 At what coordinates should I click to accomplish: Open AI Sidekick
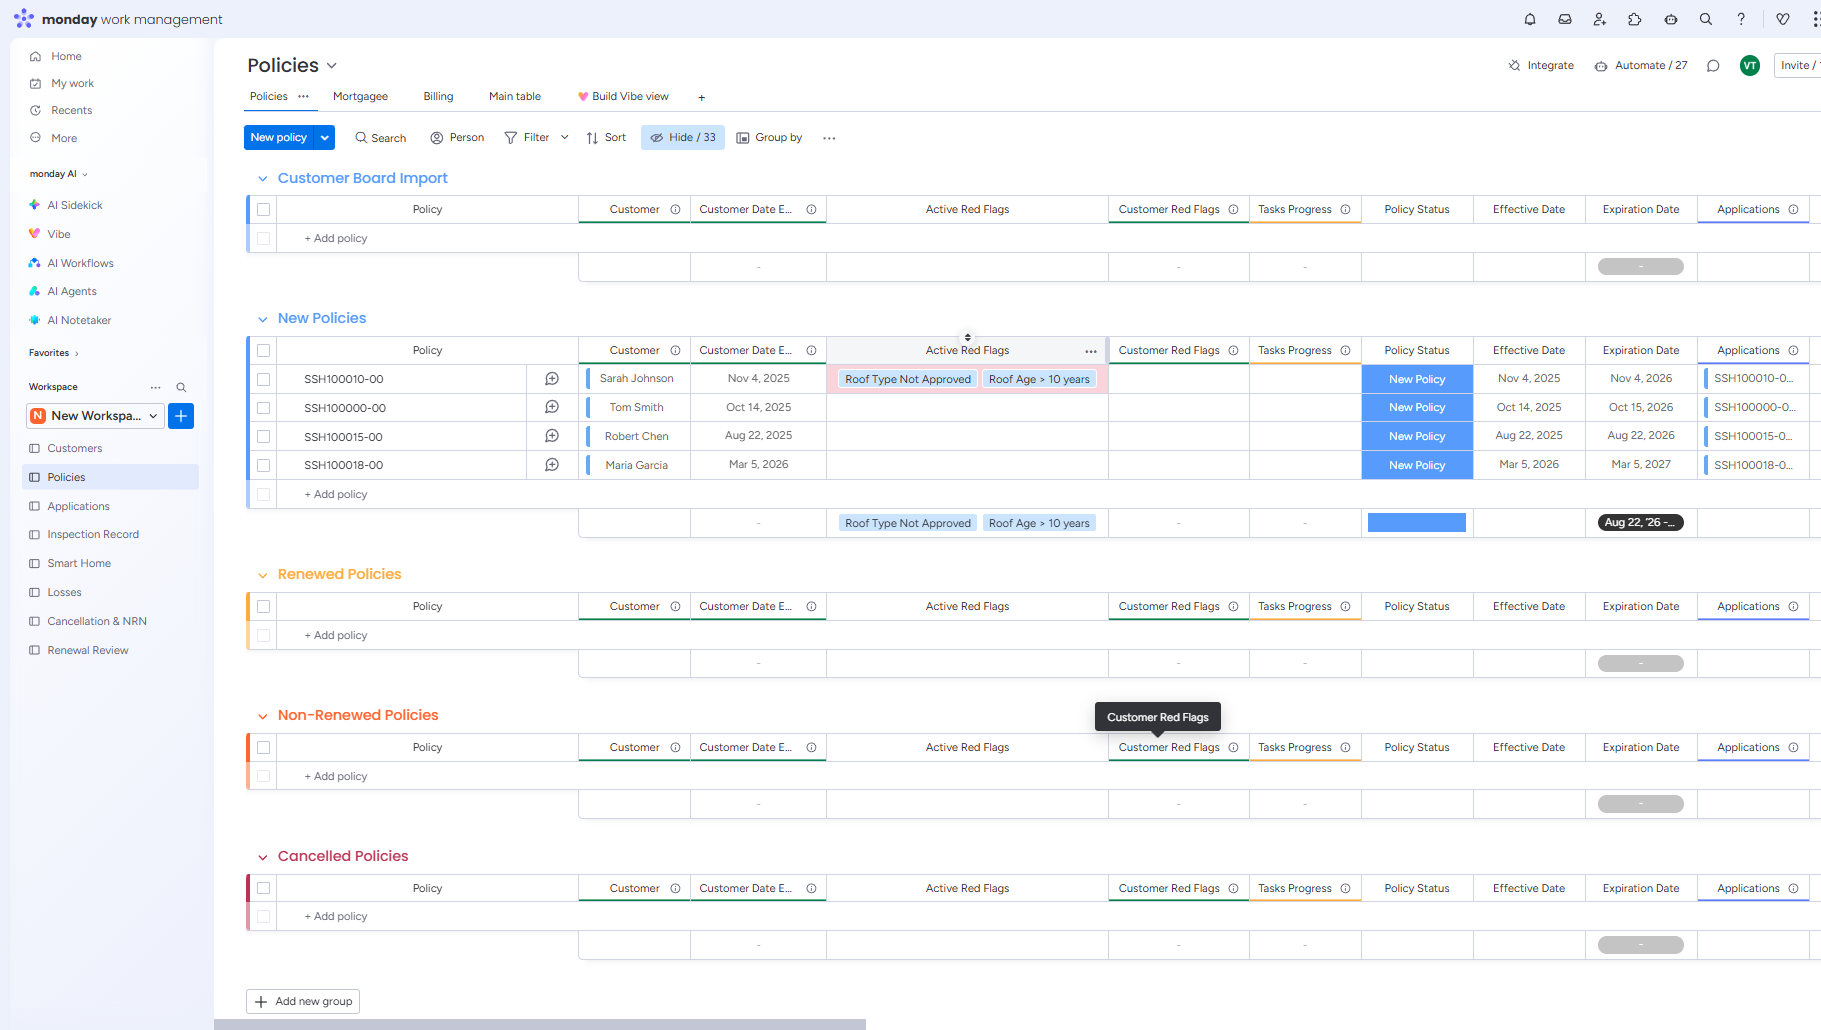click(66, 205)
